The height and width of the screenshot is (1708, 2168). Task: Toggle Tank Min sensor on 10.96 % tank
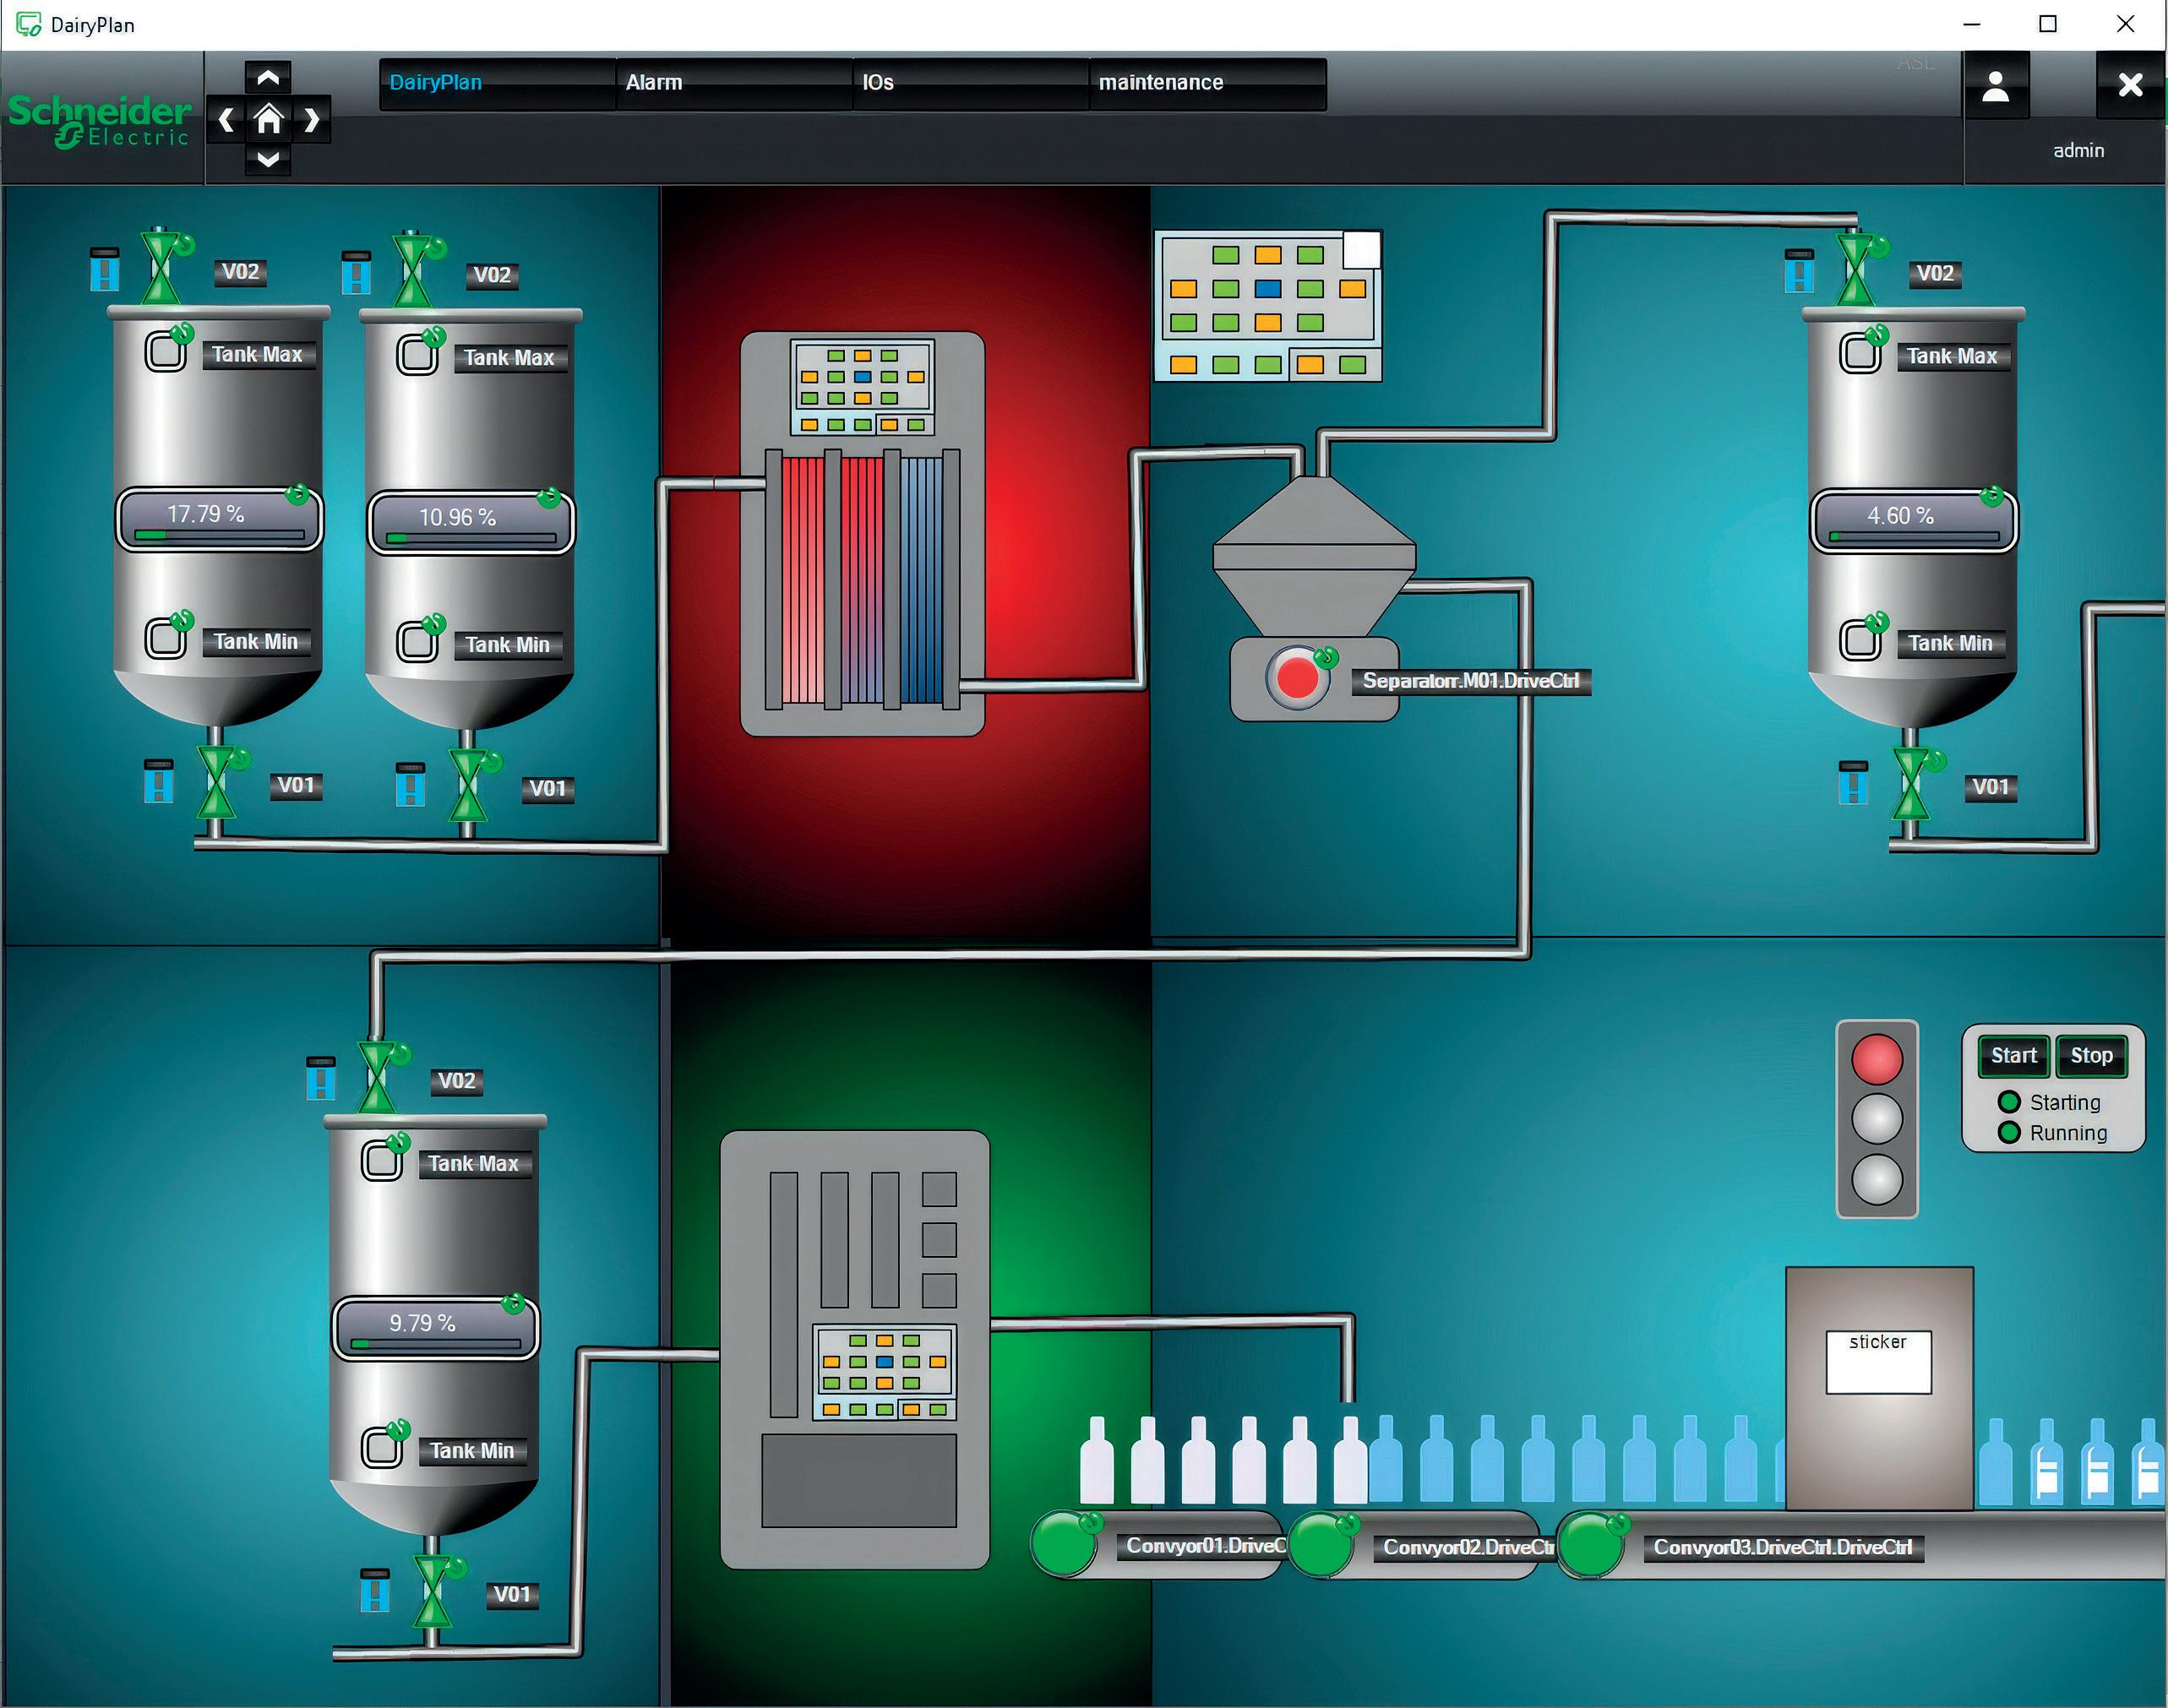pyautogui.click(x=417, y=642)
